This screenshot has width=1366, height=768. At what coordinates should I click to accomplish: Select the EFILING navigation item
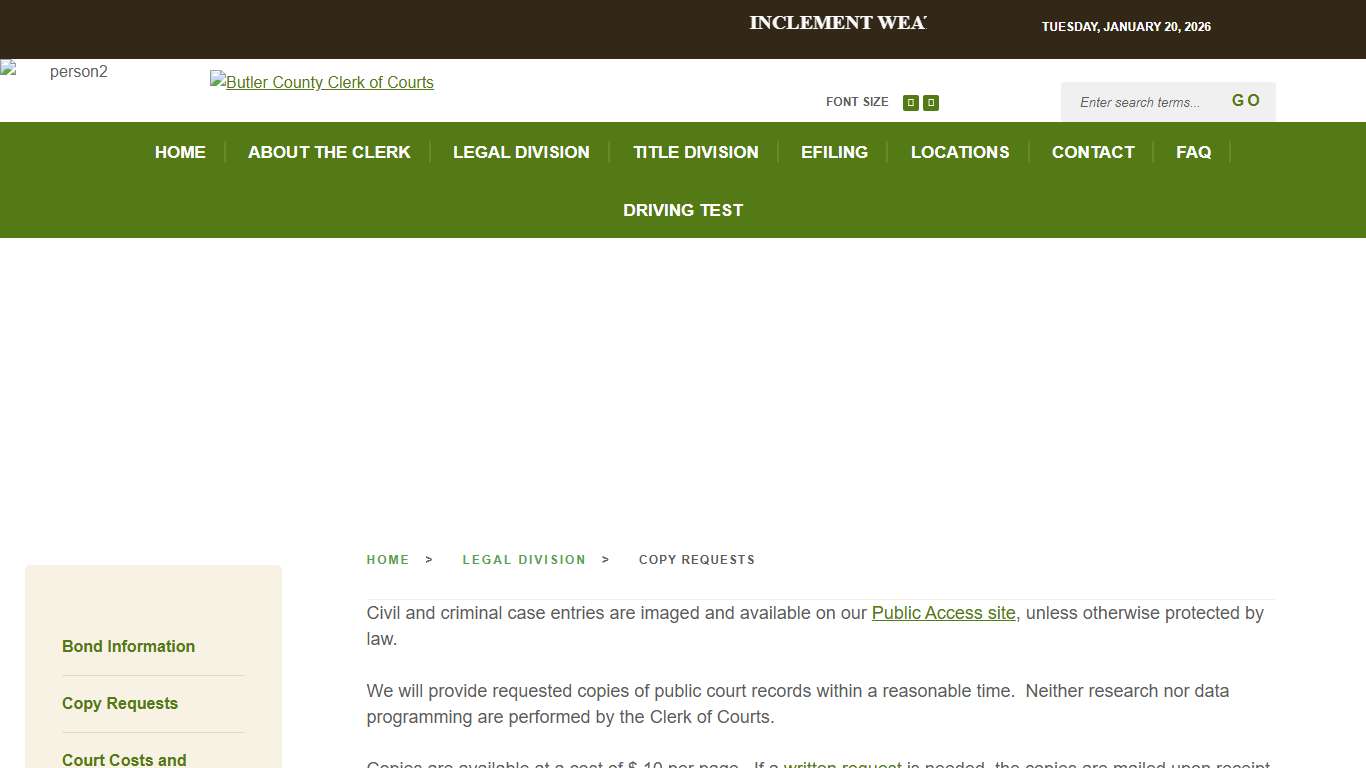tap(834, 152)
